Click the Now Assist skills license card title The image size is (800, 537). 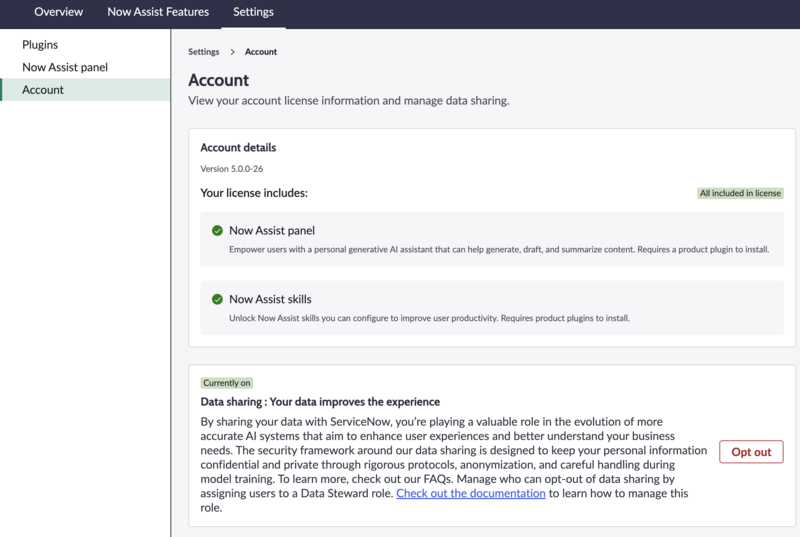[x=270, y=299]
